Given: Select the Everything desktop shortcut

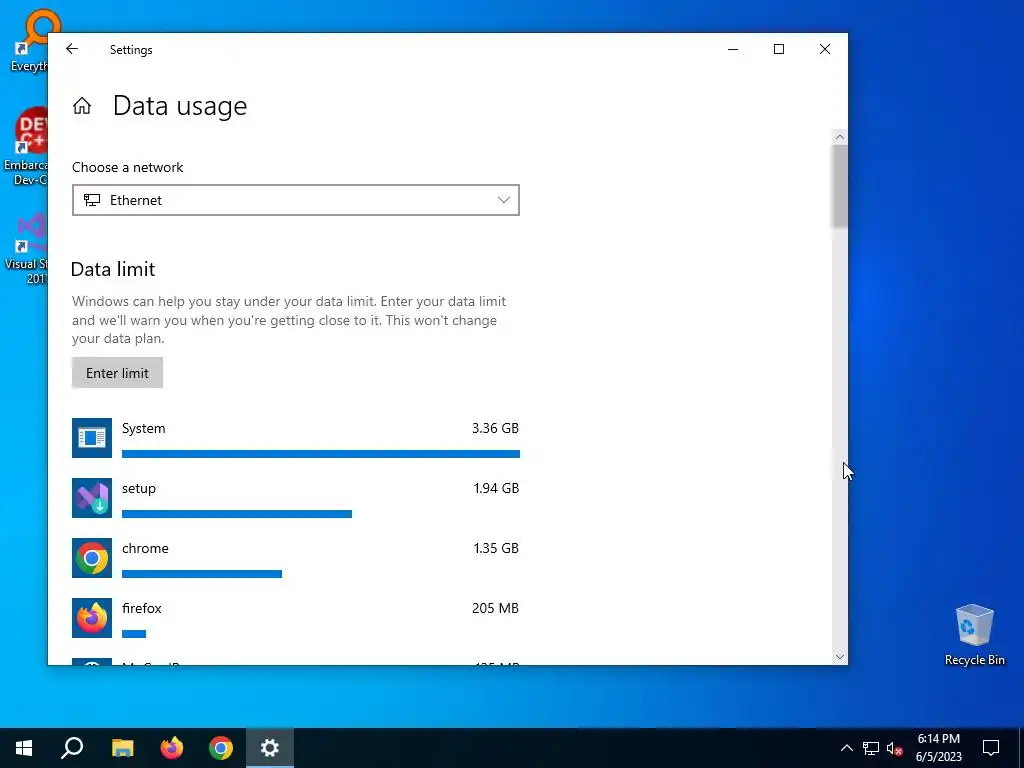Looking at the screenshot, I should (29, 40).
